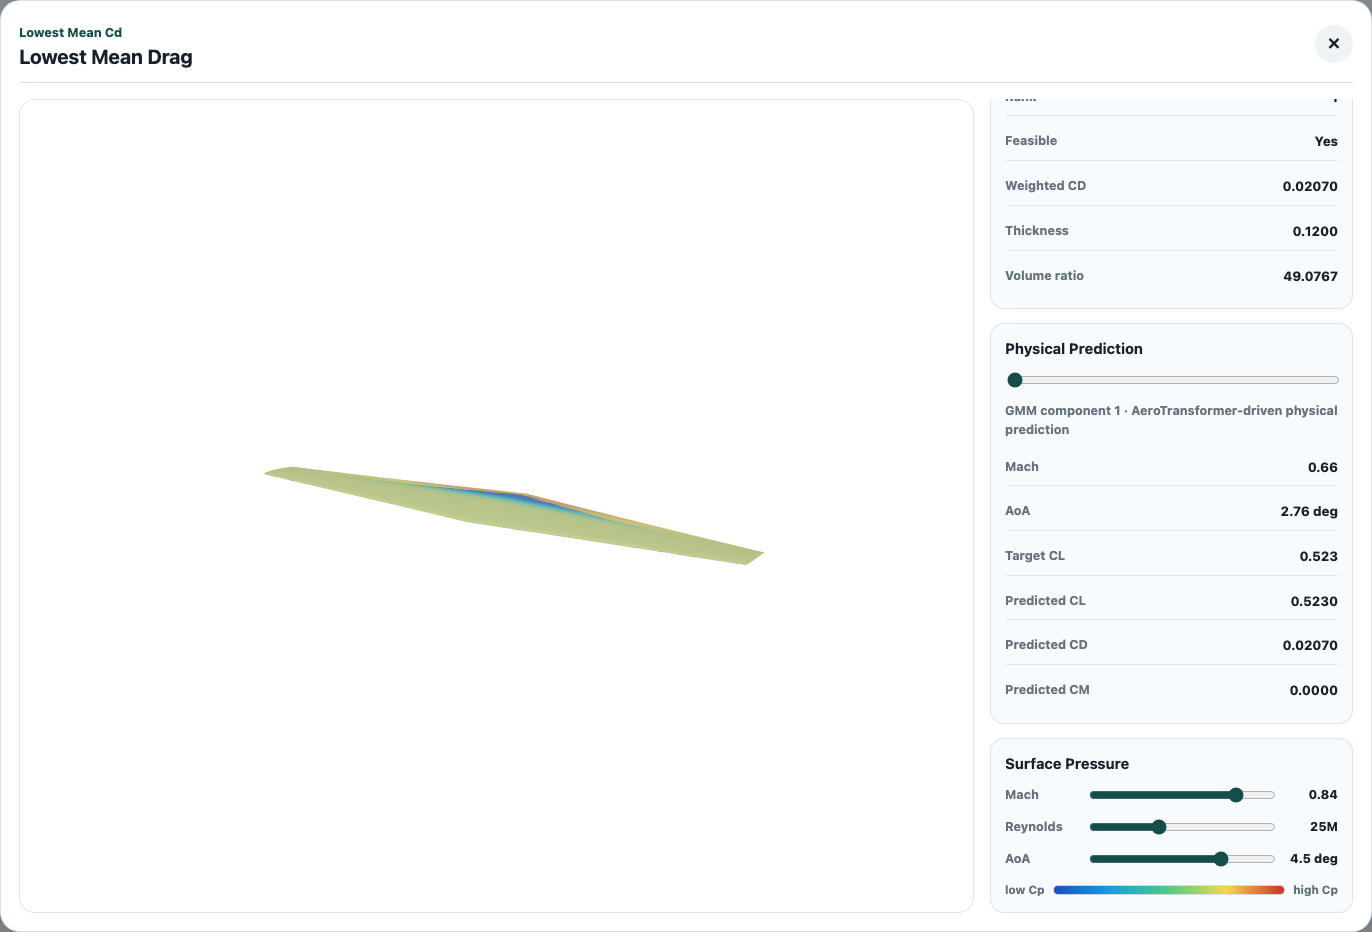
Task: Click the Predicted CM label
Action: pyautogui.click(x=1047, y=690)
